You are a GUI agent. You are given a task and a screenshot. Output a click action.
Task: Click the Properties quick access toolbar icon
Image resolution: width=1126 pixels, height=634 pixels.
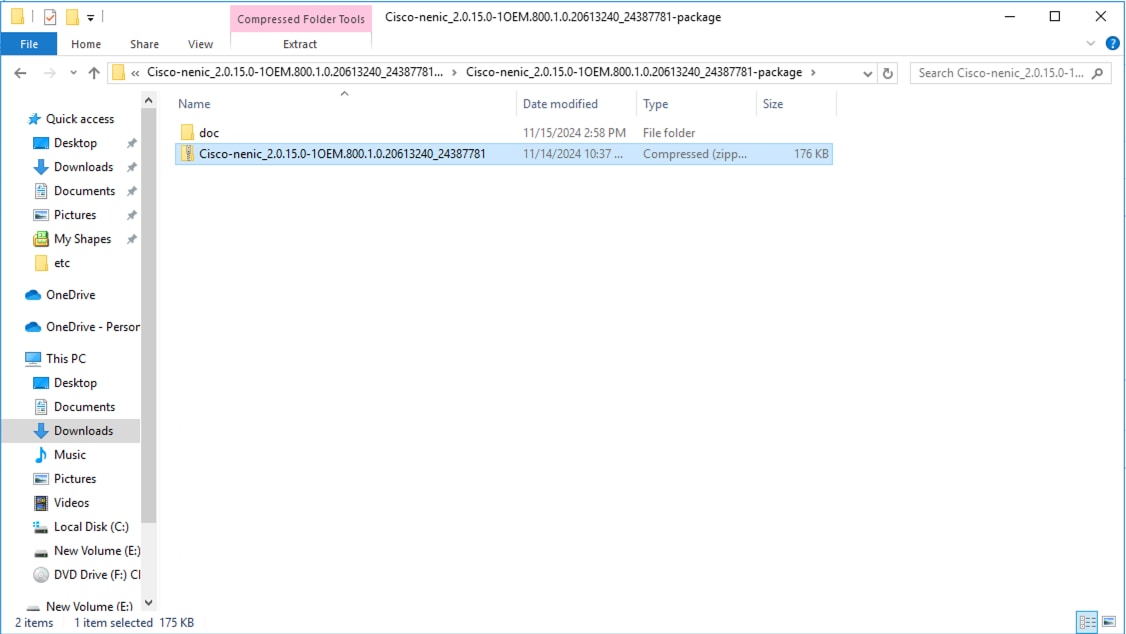(50, 17)
